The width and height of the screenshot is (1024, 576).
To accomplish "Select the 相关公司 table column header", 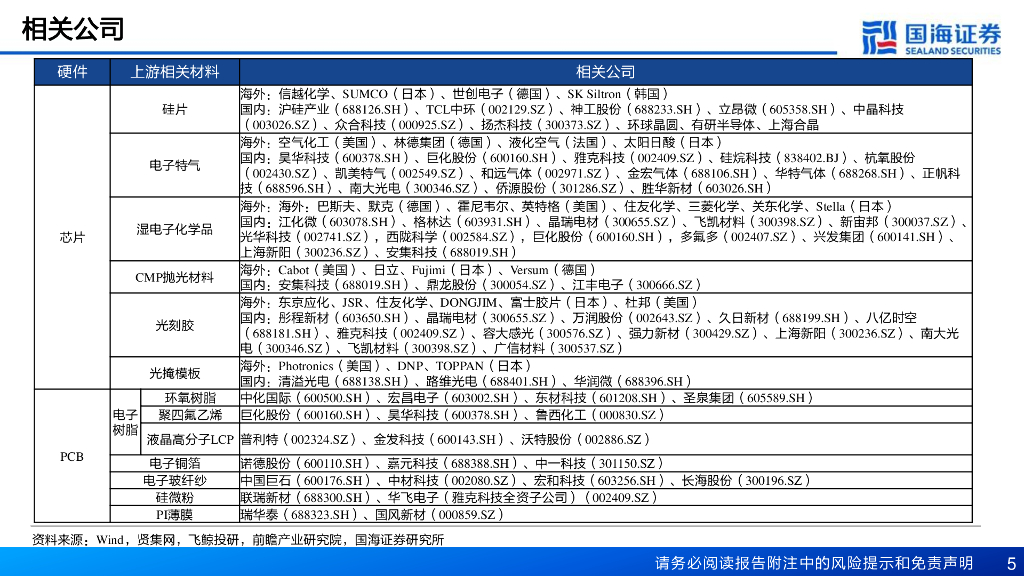I will tap(605, 72).
